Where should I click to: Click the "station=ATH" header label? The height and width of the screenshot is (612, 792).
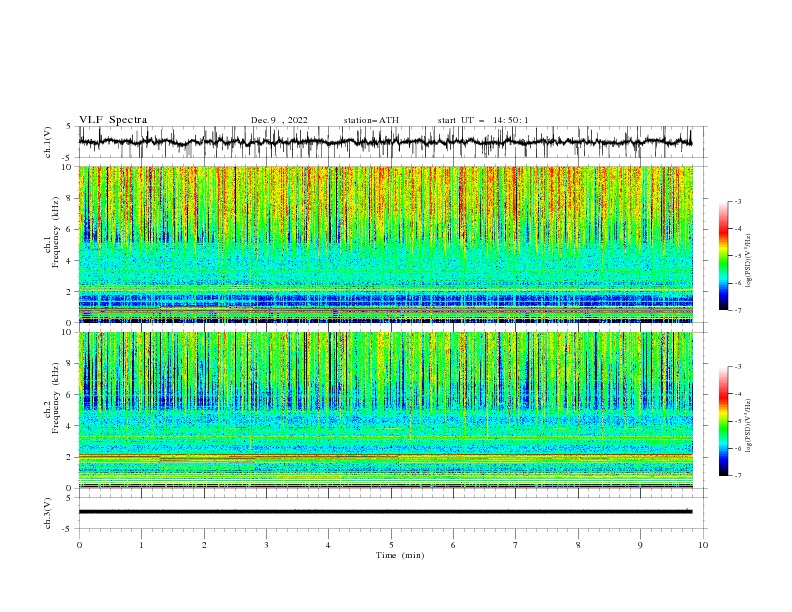pos(371,120)
